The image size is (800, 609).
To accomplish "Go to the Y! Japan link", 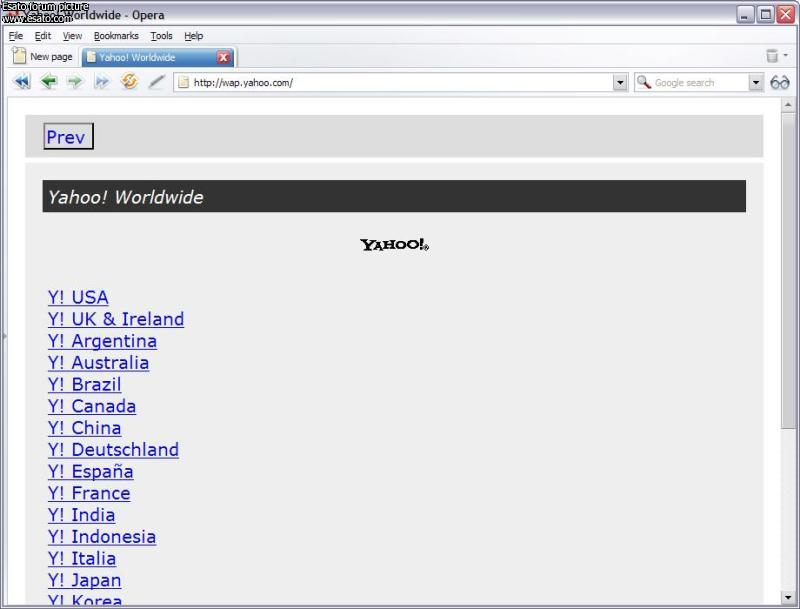I will coord(85,580).
